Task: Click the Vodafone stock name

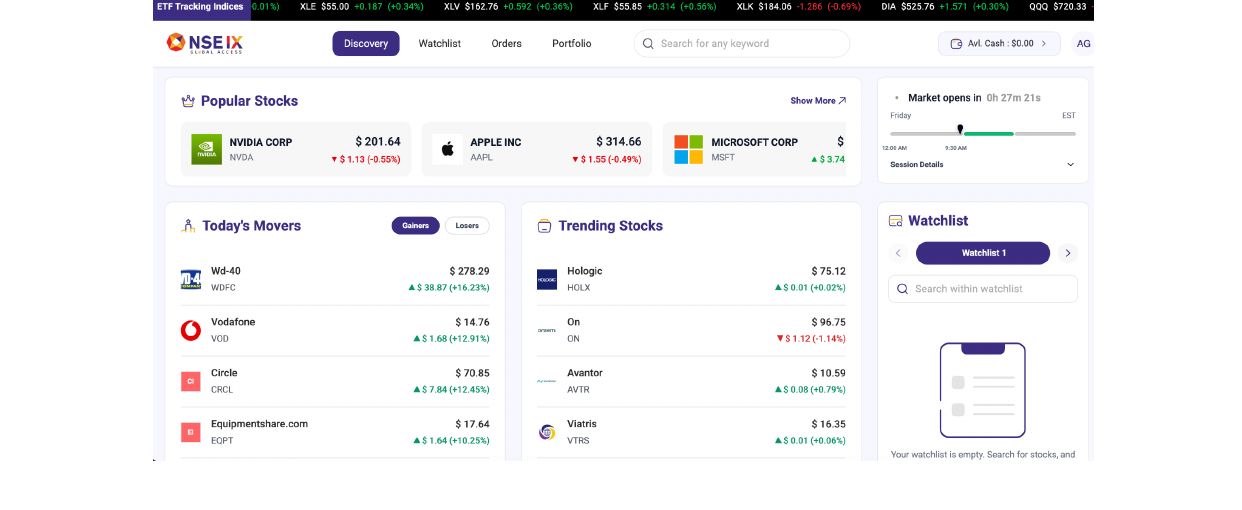Action: click(233, 322)
